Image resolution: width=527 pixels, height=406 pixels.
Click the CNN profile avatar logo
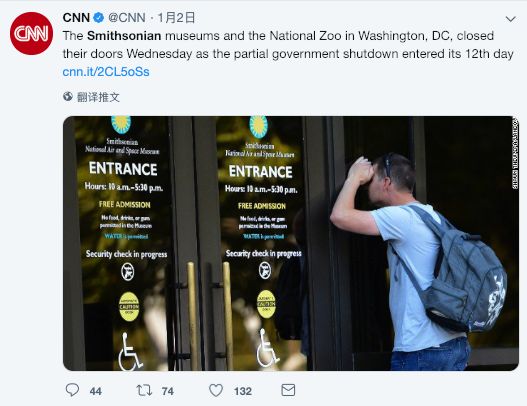31,33
